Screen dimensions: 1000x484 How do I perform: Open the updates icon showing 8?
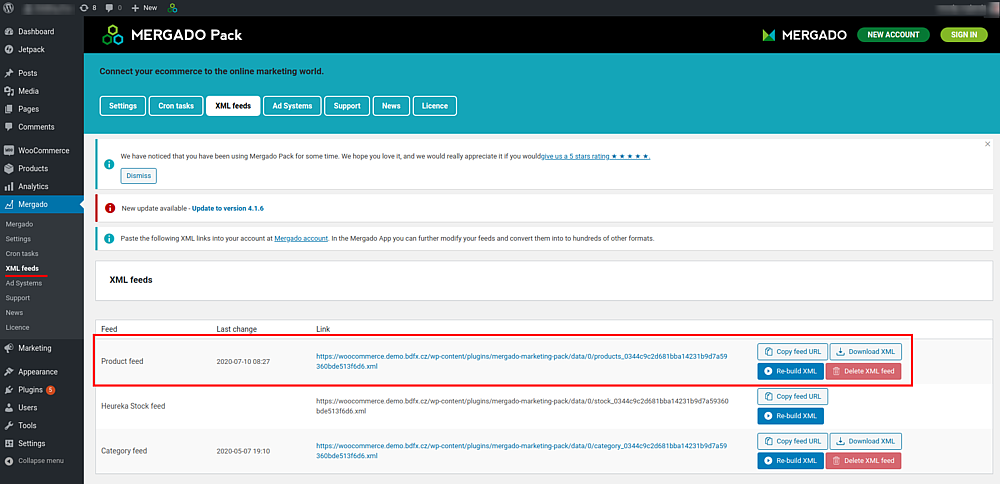[x=89, y=8]
